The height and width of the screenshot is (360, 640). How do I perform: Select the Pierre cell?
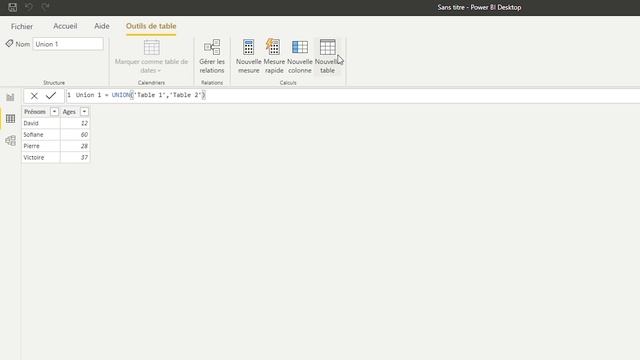pos(41,146)
